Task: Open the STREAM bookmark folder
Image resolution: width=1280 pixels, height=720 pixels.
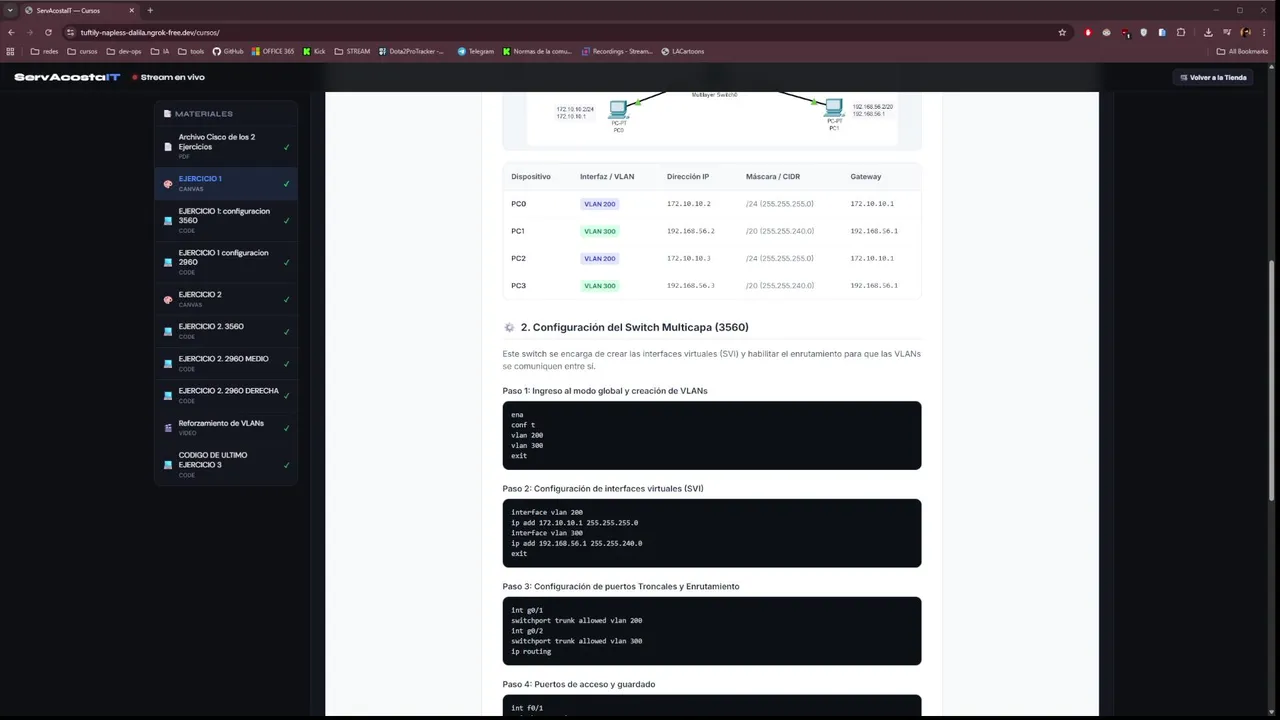Action: point(352,51)
